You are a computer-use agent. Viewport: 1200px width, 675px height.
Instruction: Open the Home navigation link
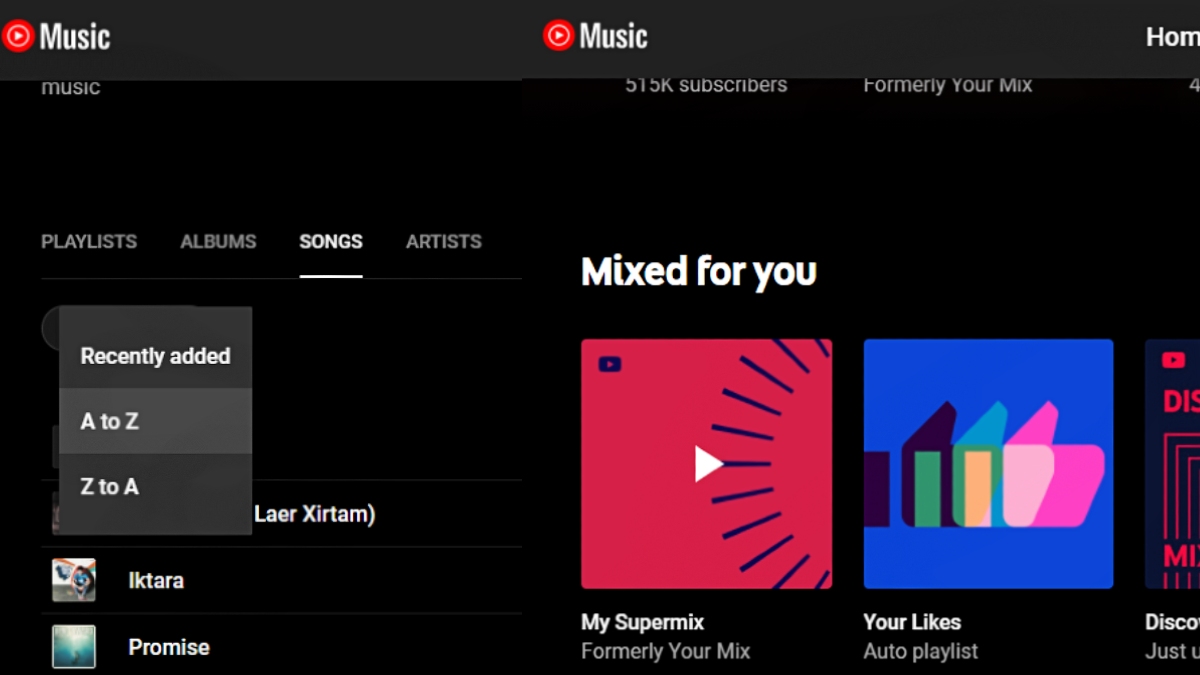1173,37
